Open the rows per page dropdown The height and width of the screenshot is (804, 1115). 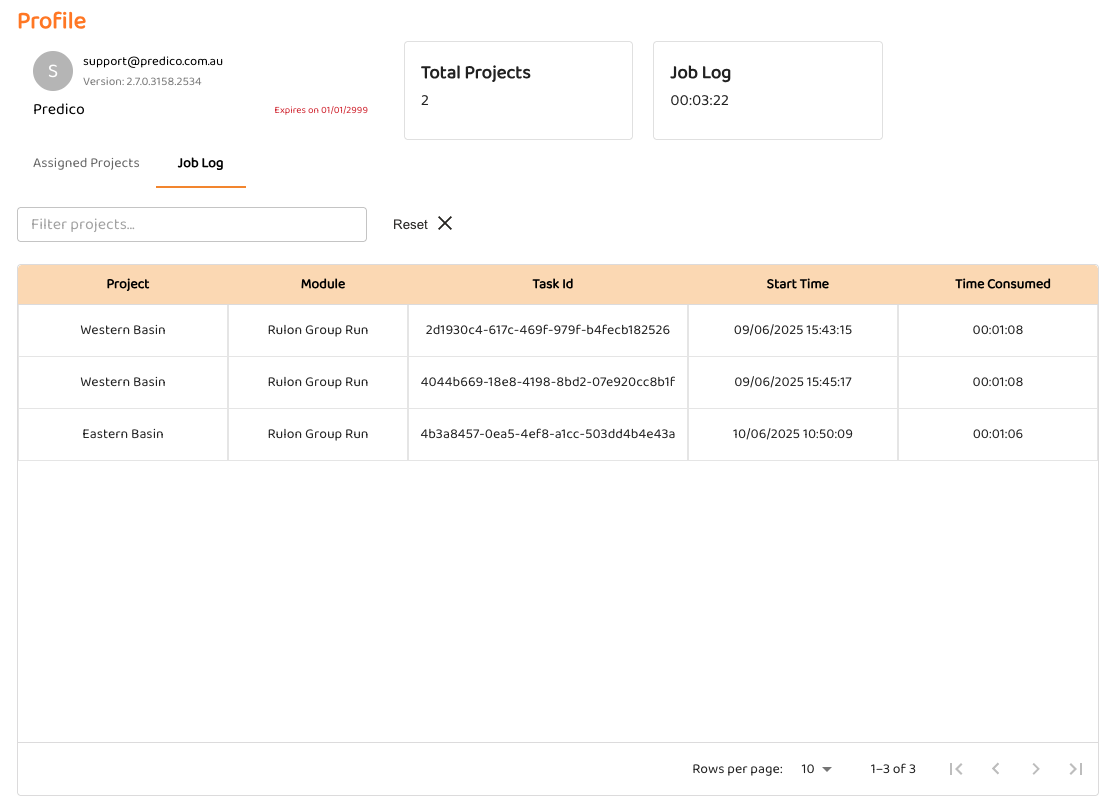coord(816,769)
